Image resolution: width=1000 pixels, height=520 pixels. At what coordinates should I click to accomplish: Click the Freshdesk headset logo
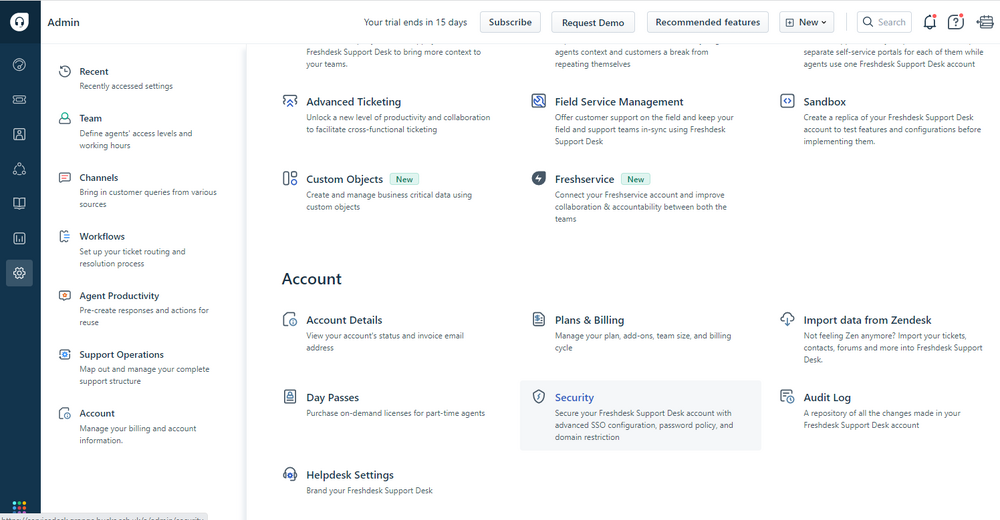(20, 22)
